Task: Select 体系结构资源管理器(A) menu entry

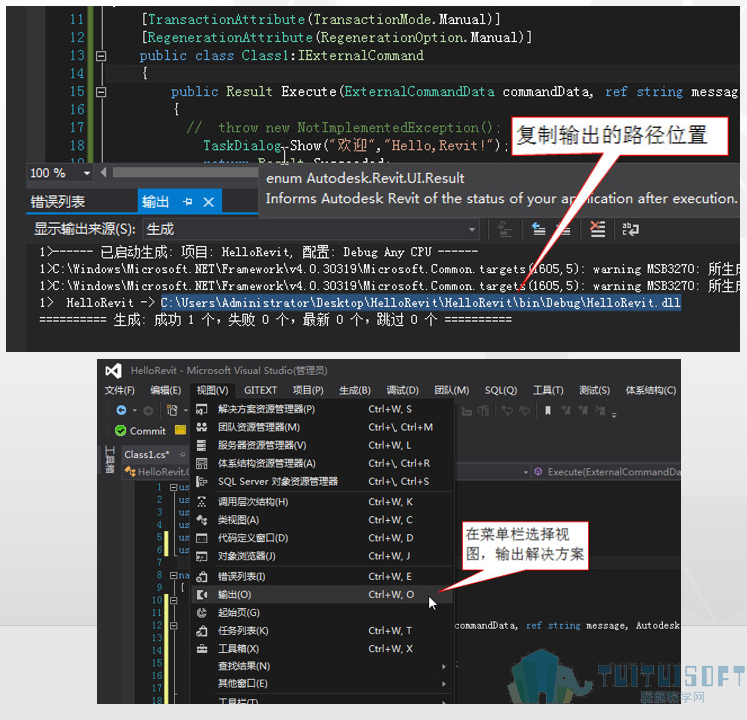Action: click(322, 463)
